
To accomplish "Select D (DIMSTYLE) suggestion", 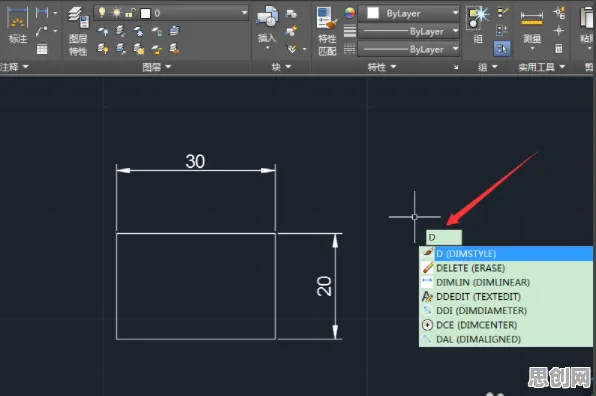I will click(506, 253).
